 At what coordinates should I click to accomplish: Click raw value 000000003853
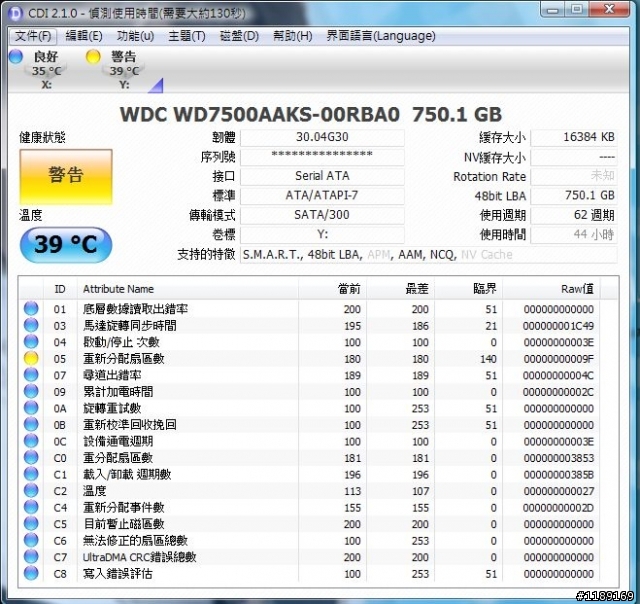click(x=558, y=458)
